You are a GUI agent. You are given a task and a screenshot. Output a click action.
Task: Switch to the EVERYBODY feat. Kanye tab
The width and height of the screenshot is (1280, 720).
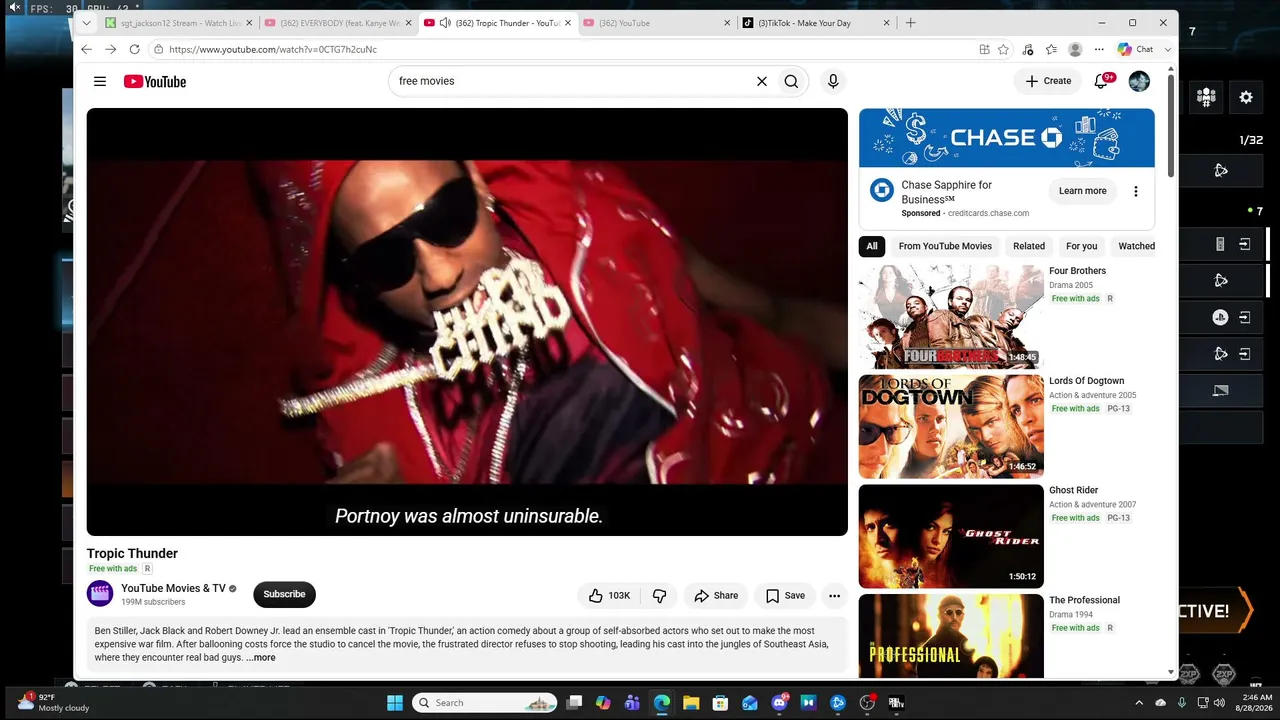(337, 23)
